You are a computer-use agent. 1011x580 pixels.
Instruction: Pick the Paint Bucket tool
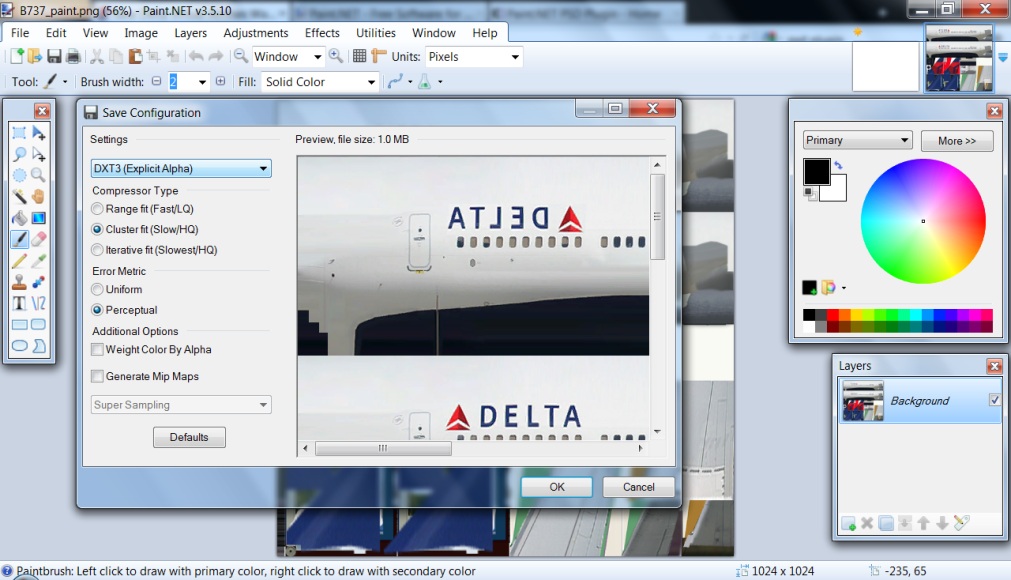coord(19,218)
